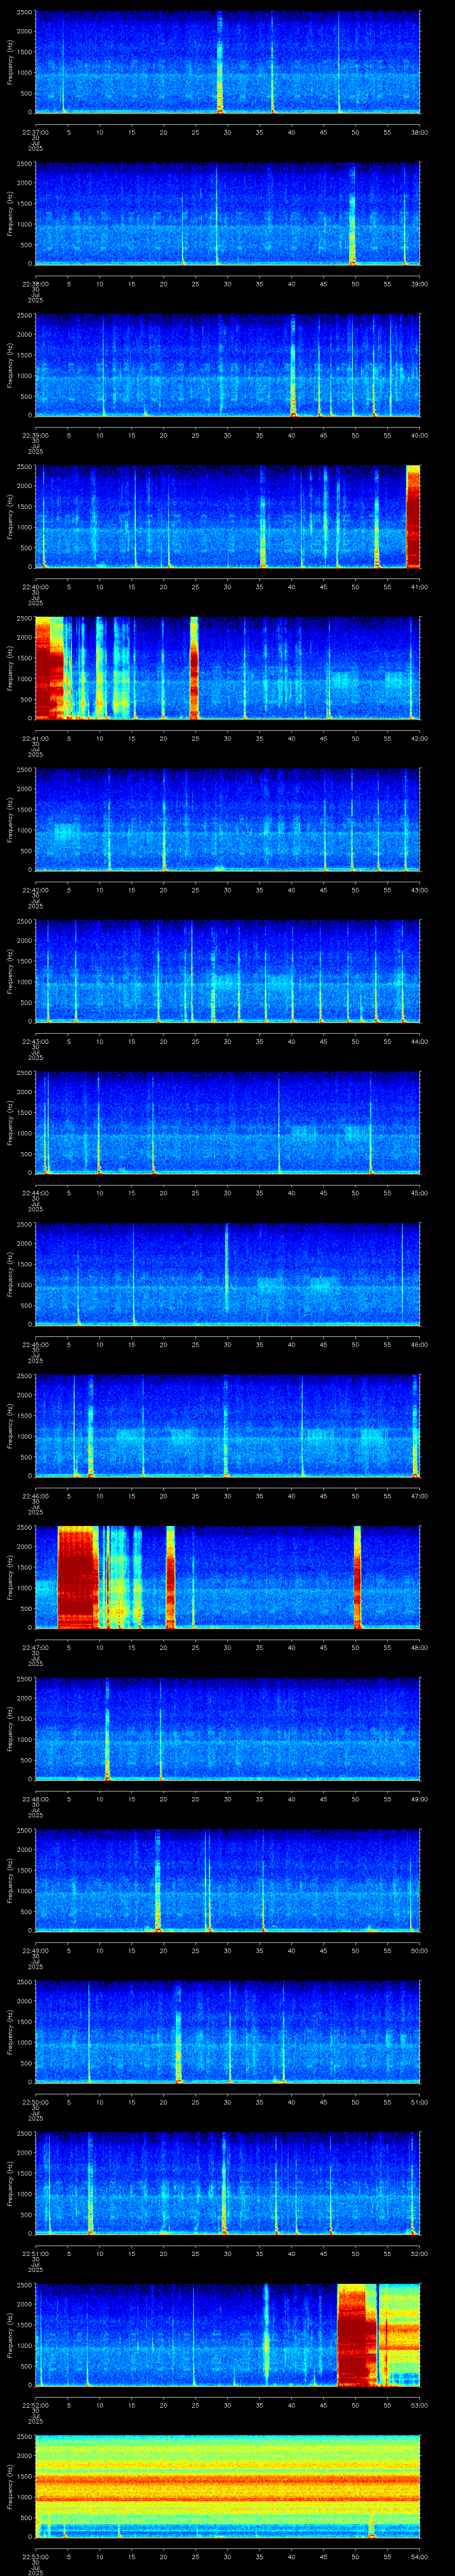
Task: Click the 49:00 end time label
Action: pyautogui.click(x=419, y=1799)
